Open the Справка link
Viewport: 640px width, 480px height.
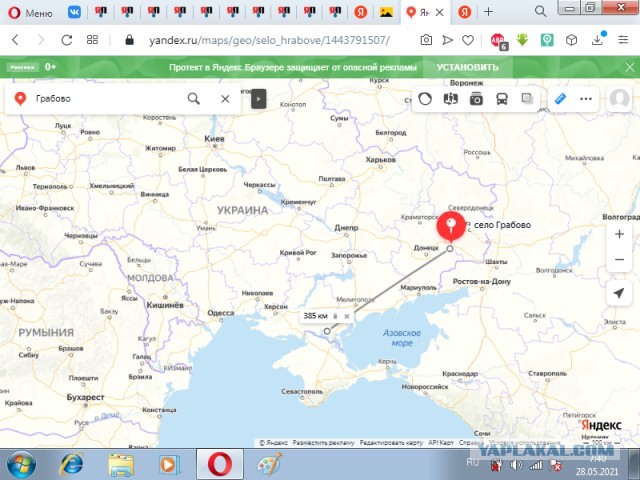point(471,443)
